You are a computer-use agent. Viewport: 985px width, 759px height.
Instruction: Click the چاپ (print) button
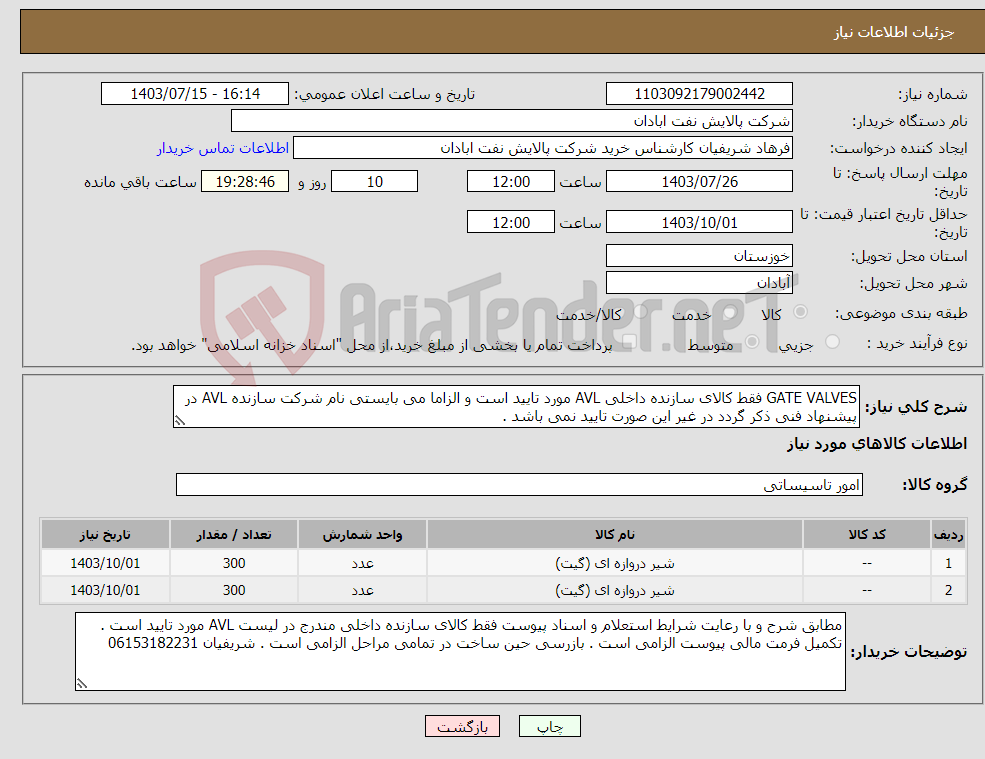coord(550,726)
